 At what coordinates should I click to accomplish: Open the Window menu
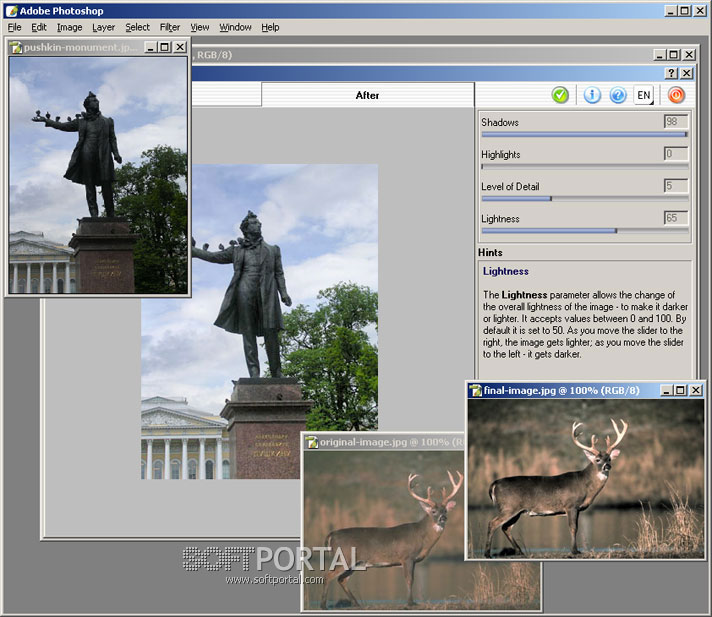click(235, 27)
